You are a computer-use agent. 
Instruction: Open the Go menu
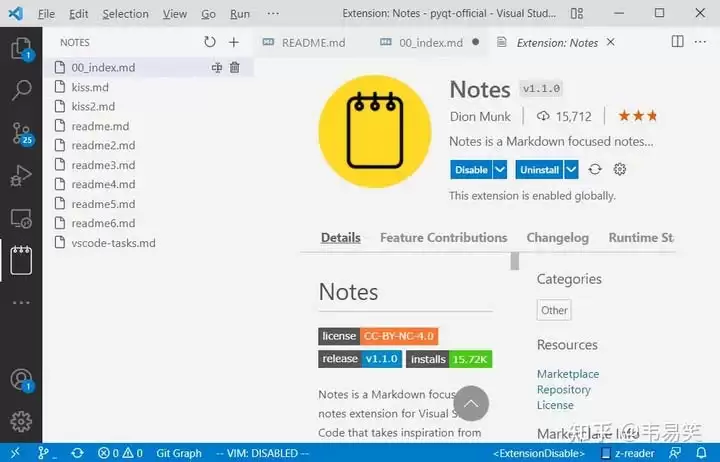(208, 14)
